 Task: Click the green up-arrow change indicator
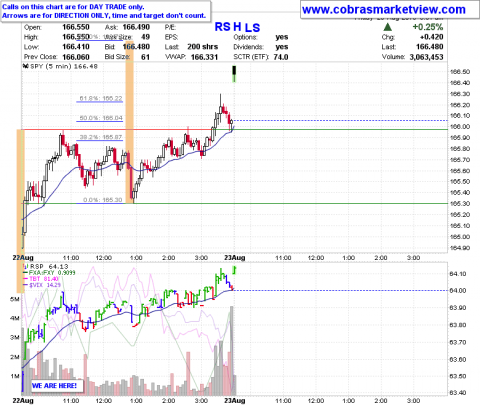(x=388, y=27)
